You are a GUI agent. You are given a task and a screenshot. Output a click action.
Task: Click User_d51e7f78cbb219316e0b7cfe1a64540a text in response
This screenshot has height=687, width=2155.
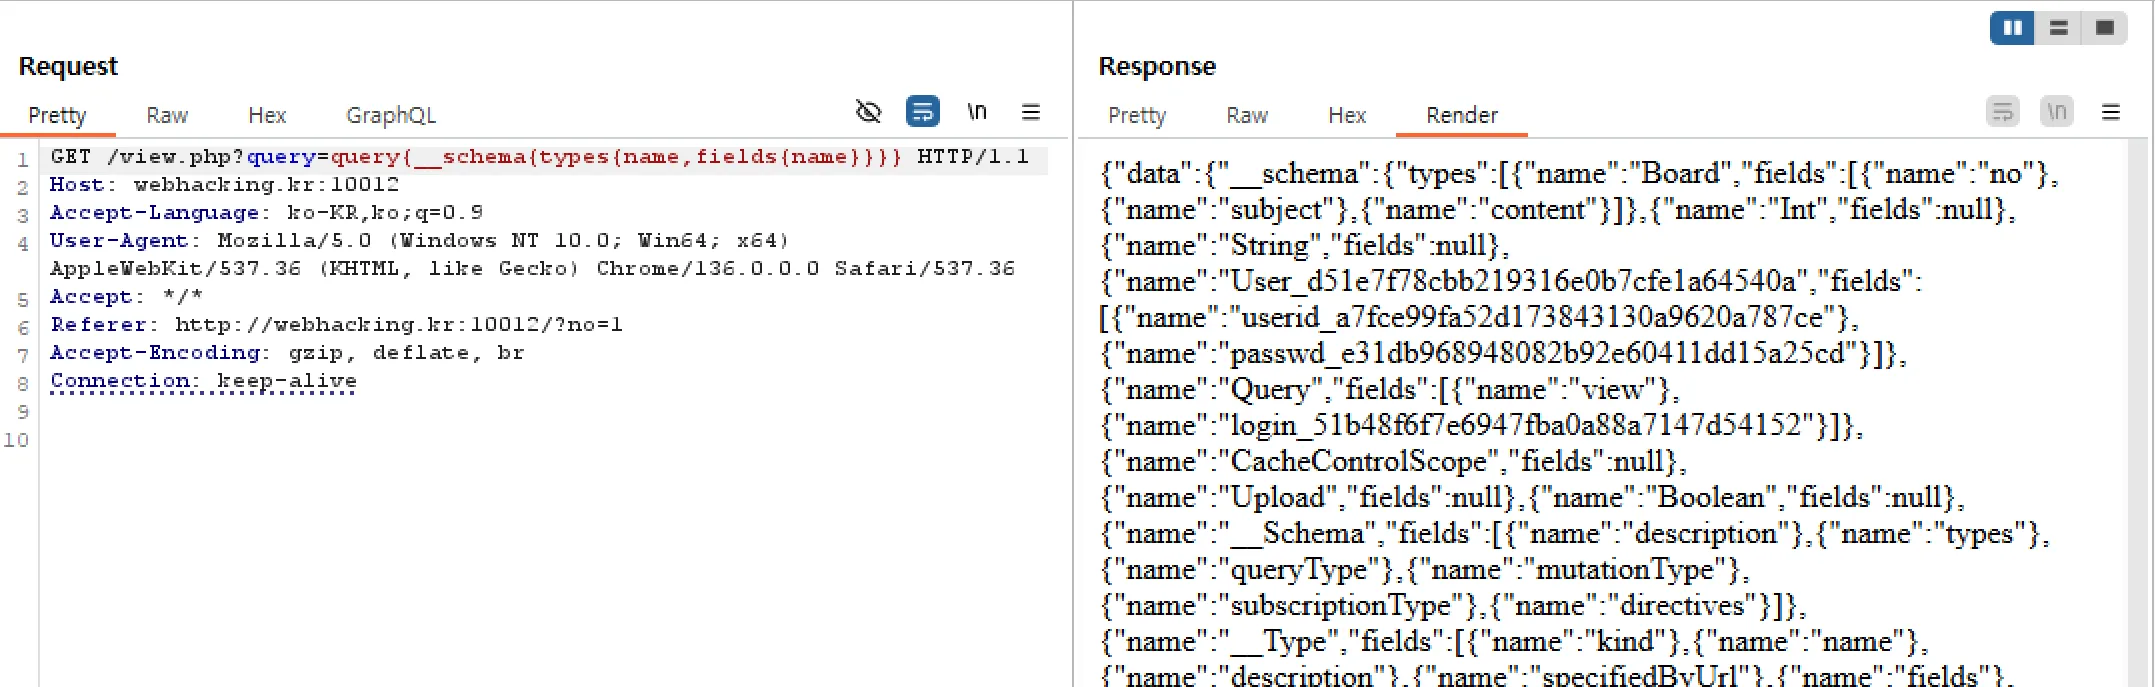(1513, 282)
